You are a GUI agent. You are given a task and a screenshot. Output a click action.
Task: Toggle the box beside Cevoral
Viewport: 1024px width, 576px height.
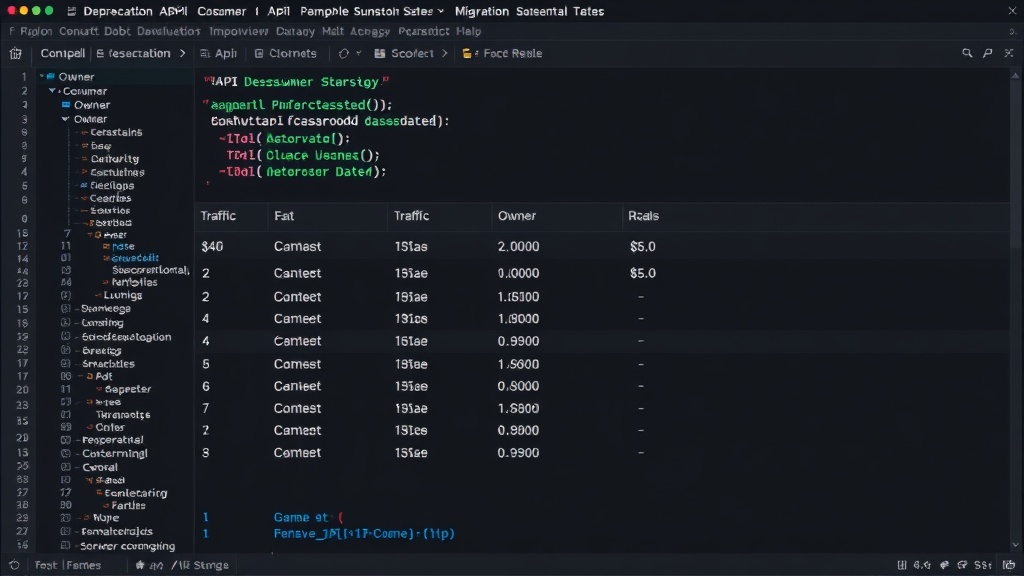click(65, 467)
